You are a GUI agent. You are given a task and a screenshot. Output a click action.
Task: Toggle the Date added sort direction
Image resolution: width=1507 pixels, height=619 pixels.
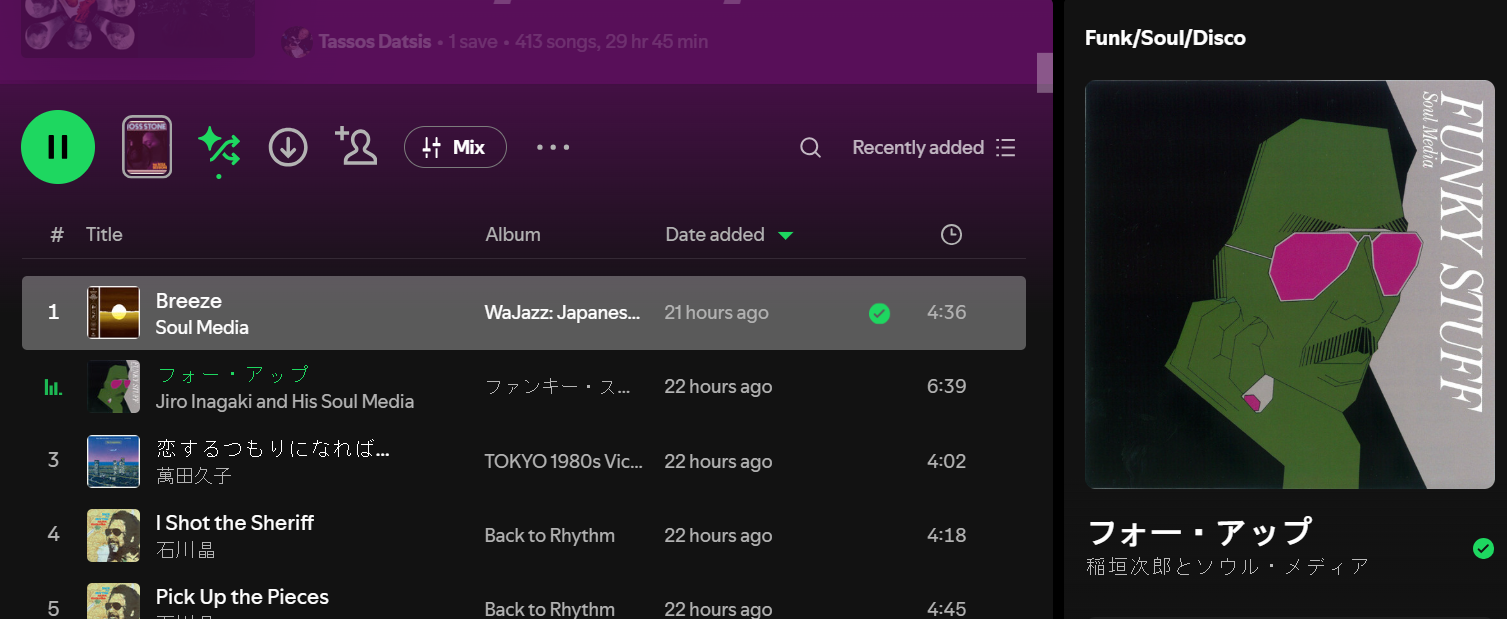click(786, 234)
